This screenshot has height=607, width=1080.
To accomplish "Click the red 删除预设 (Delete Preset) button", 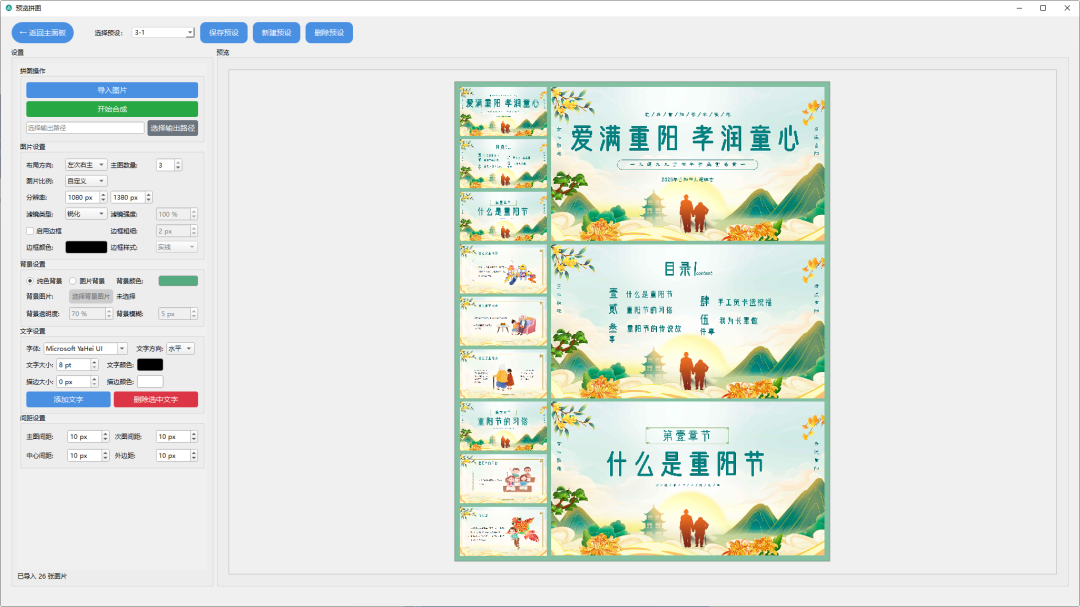I will (x=330, y=32).
